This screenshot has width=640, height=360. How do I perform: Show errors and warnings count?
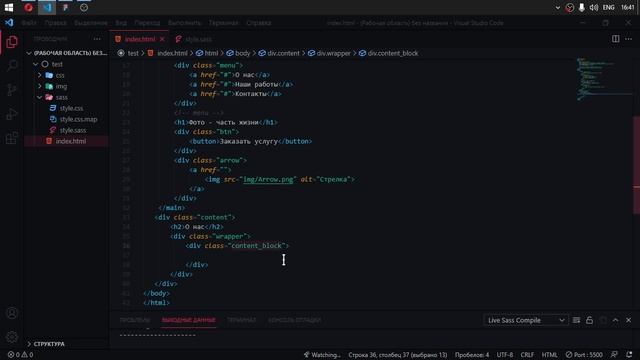pos(20,355)
